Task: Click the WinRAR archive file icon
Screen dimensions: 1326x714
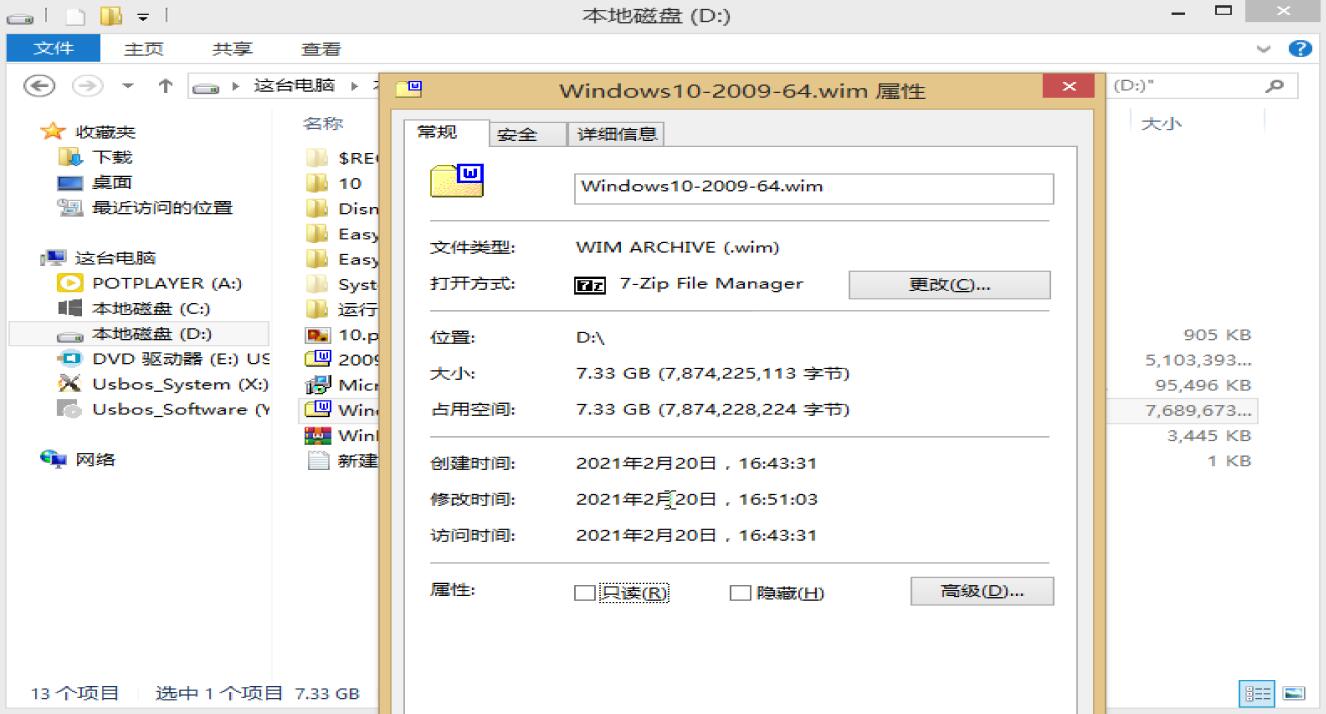Action: coord(318,435)
